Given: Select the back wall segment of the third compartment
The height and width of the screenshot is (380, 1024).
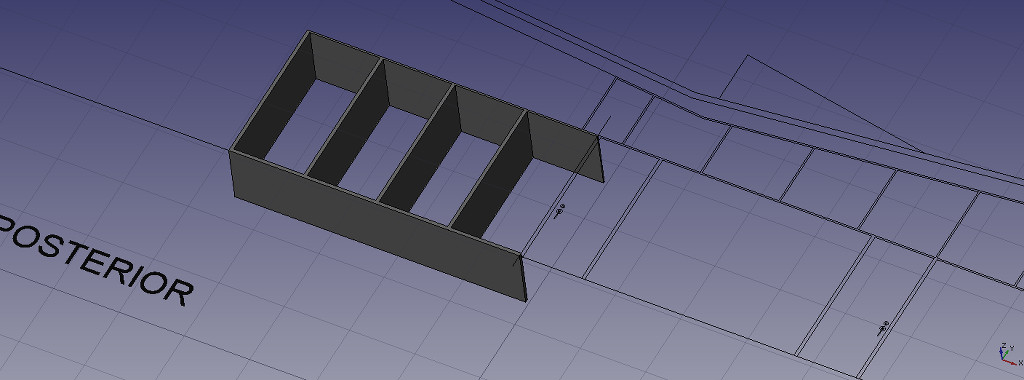Looking at the screenshot, I should (491, 116).
